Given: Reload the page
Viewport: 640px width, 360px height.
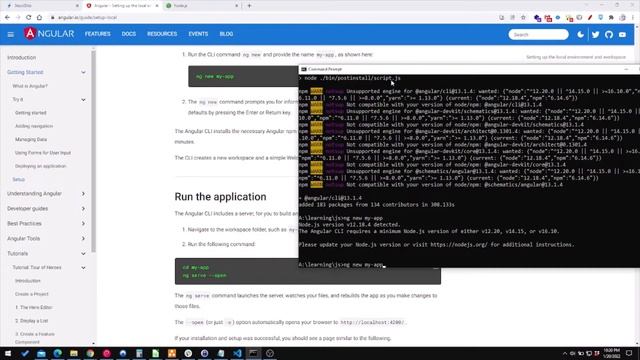Looking at the screenshot, I should (29, 18).
